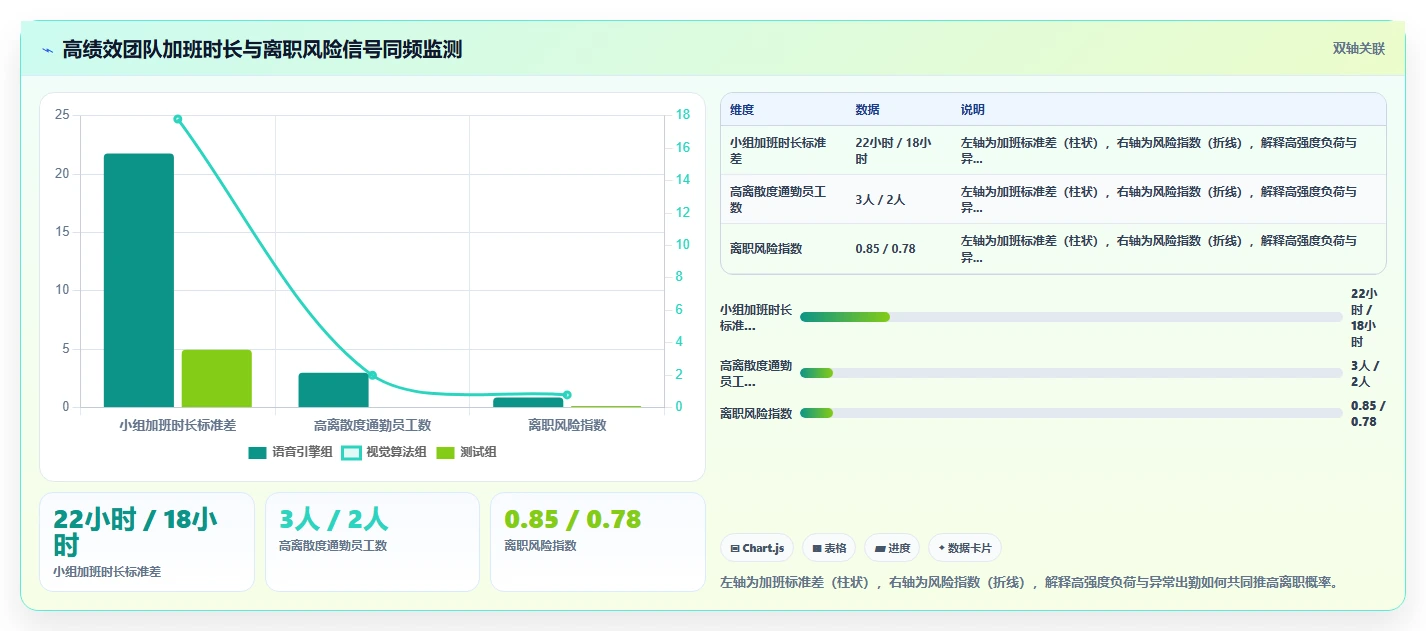Image resolution: width=1426 pixels, height=631 pixels.
Task: Click the 高离散度通勤员工 progress bar
Action: 1071,373
